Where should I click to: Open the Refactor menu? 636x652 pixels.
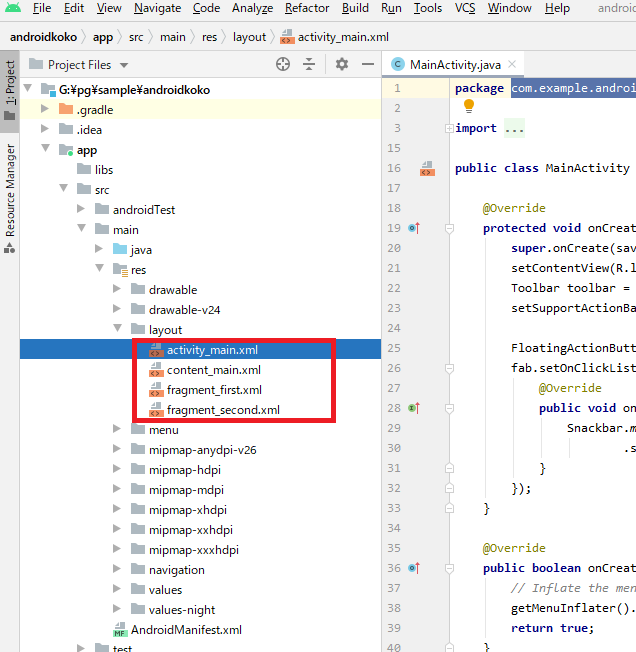[x=307, y=8]
